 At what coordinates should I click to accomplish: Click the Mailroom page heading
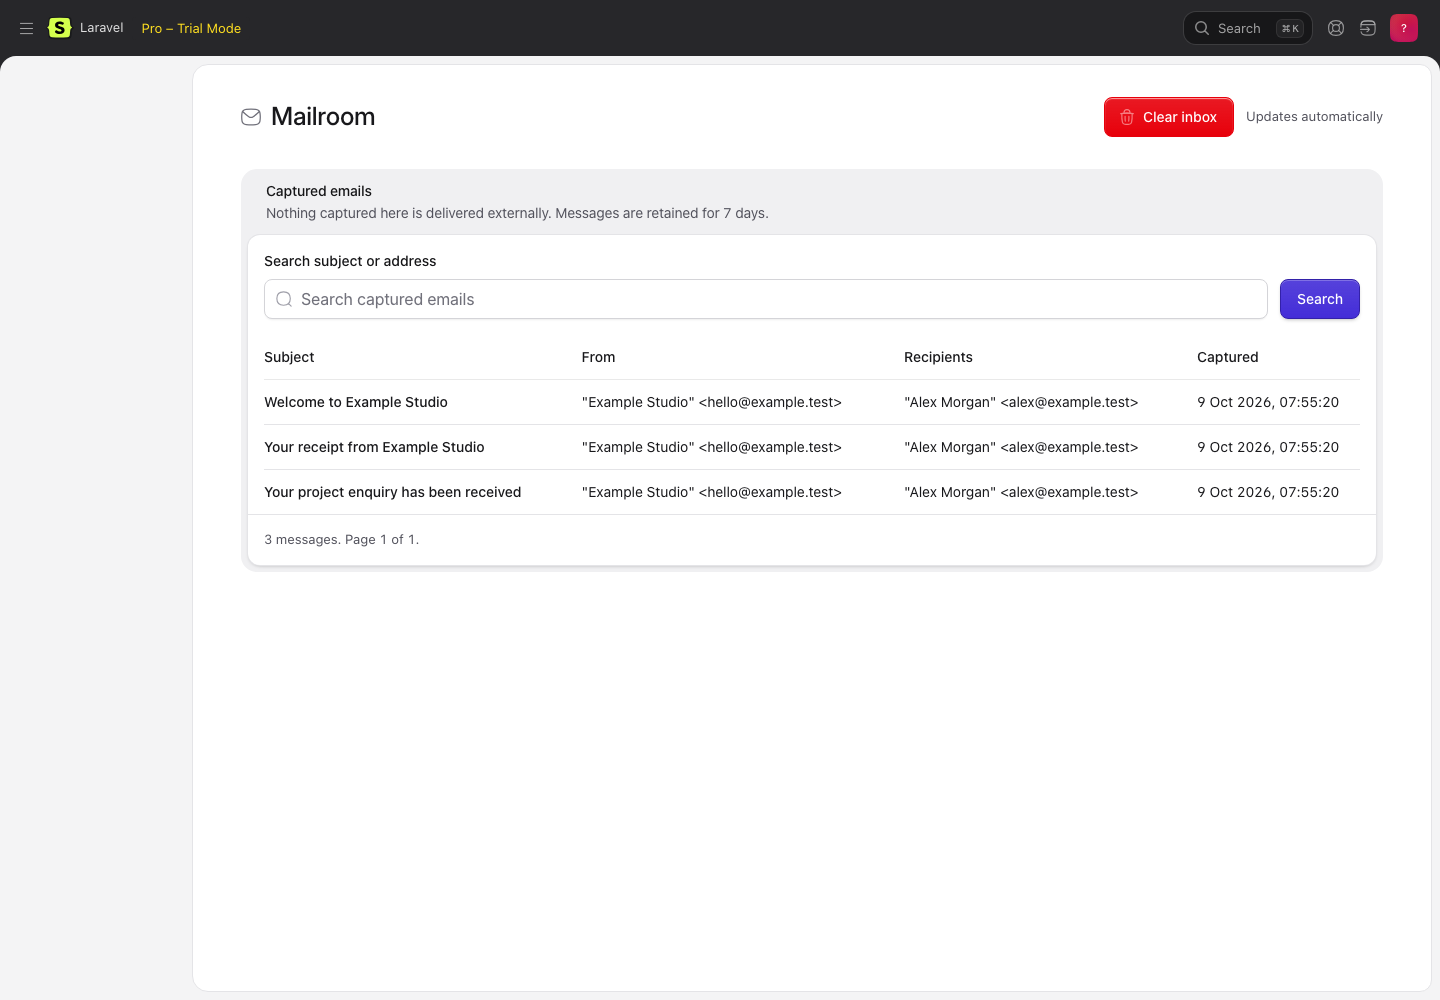(323, 117)
